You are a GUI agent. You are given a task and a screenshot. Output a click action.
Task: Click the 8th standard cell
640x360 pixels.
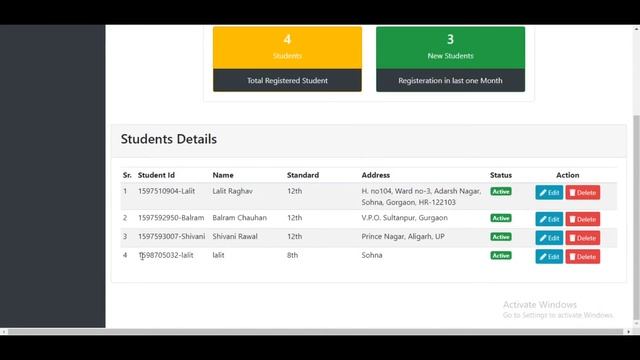293,256
